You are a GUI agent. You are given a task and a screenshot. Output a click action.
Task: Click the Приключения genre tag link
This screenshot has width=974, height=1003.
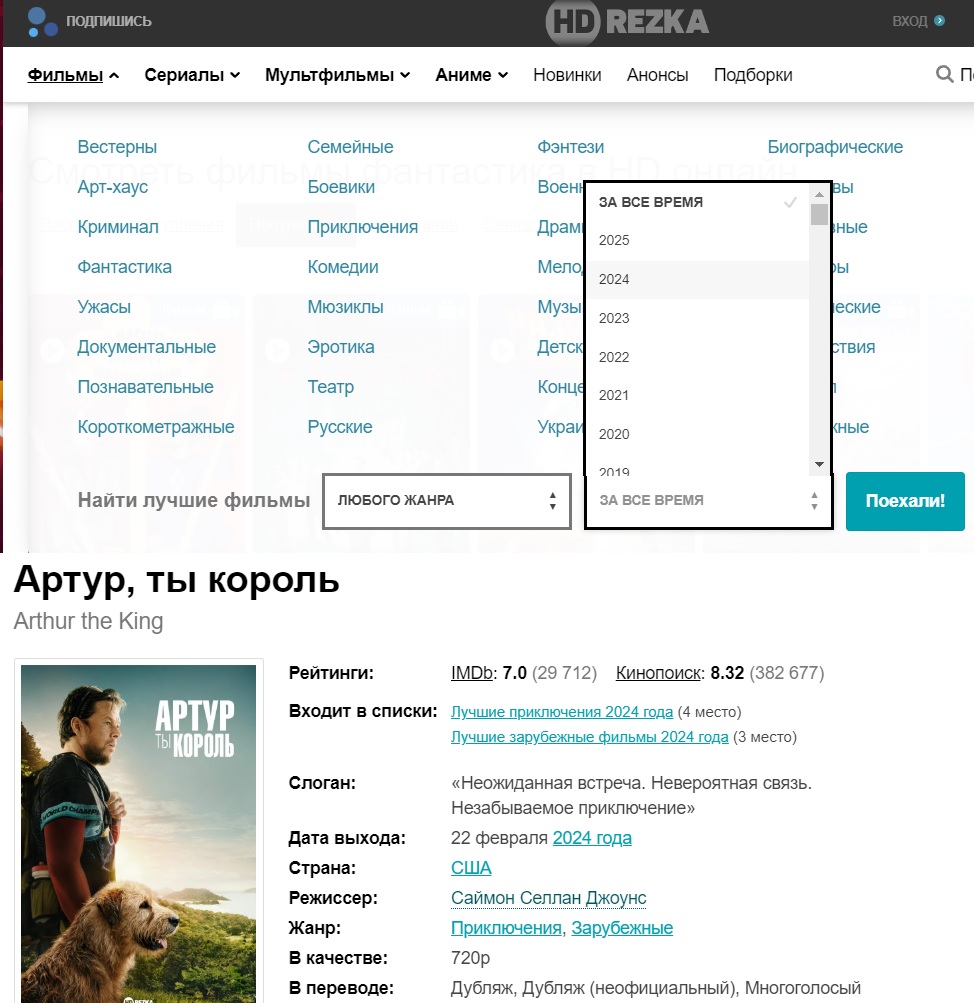coord(507,928)
